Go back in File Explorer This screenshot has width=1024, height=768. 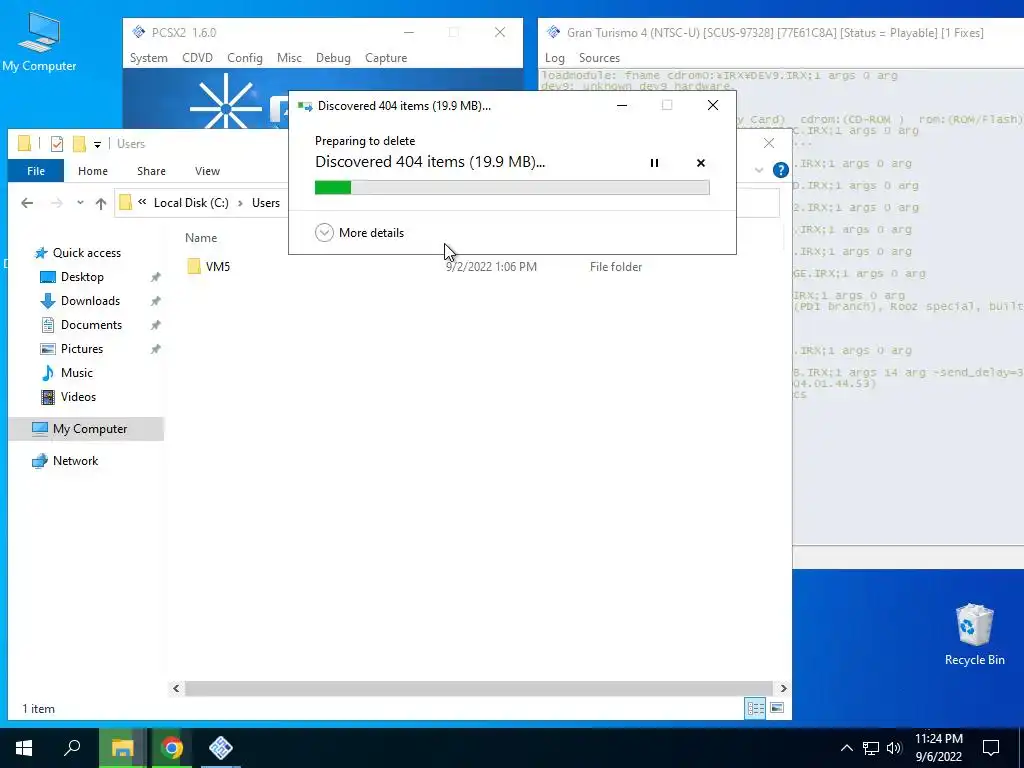[x=27, y=203]
